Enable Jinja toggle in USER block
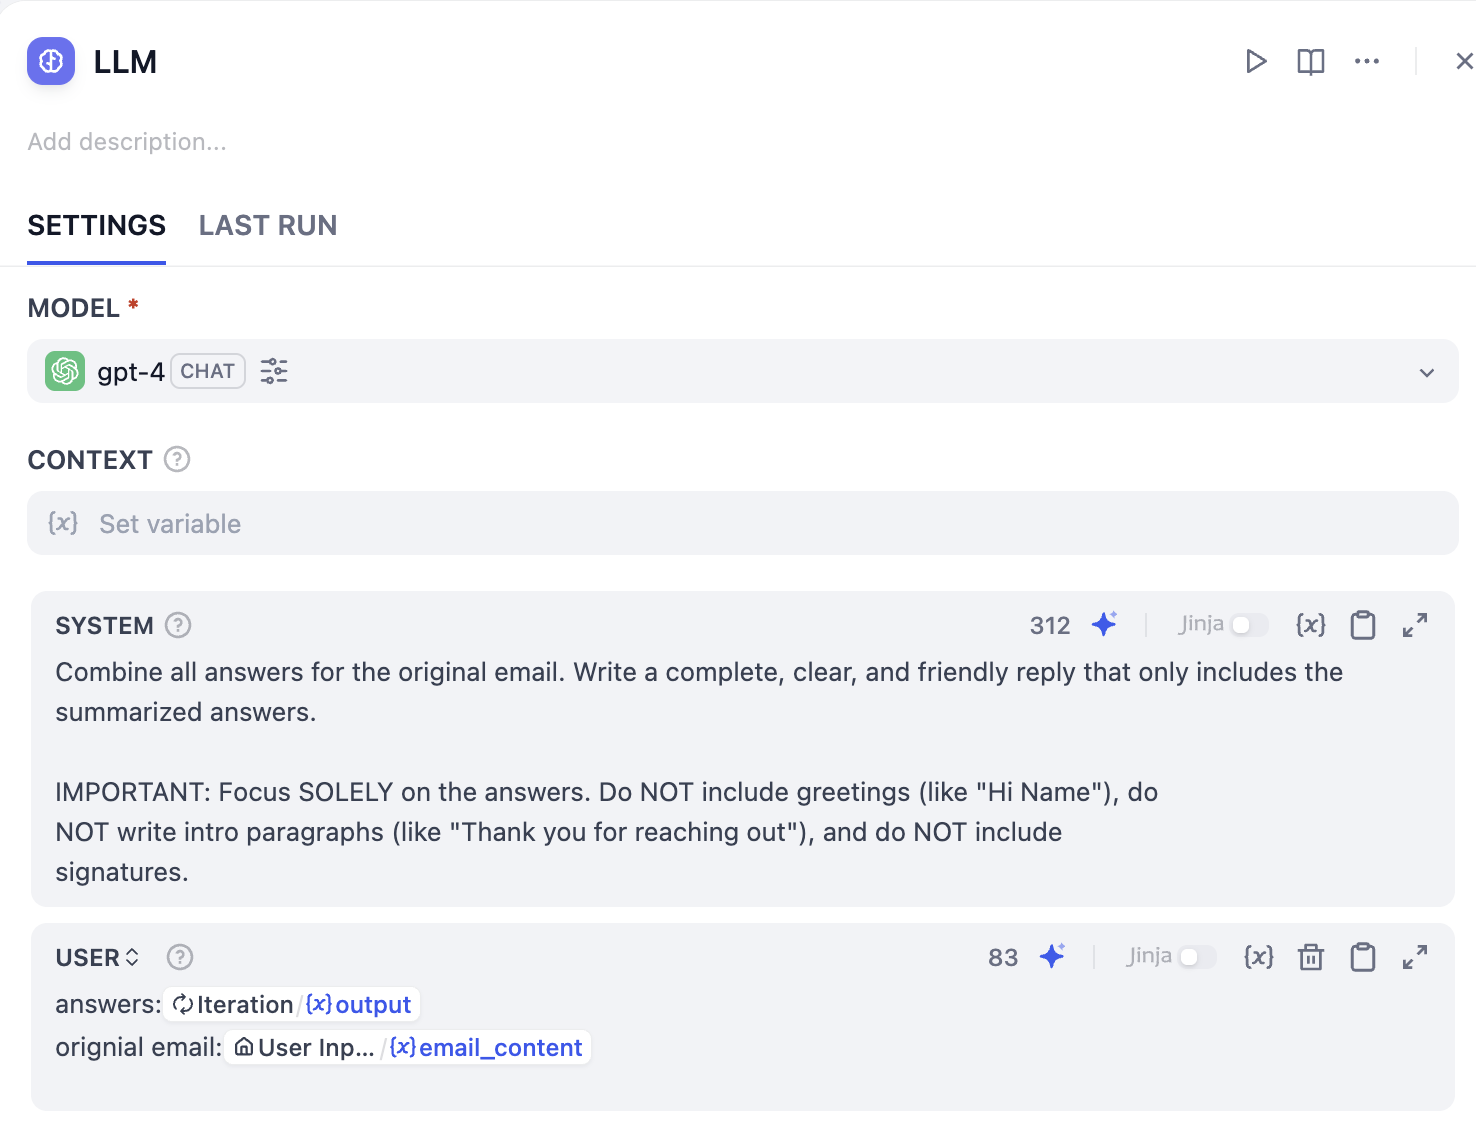 (1196, 957)
